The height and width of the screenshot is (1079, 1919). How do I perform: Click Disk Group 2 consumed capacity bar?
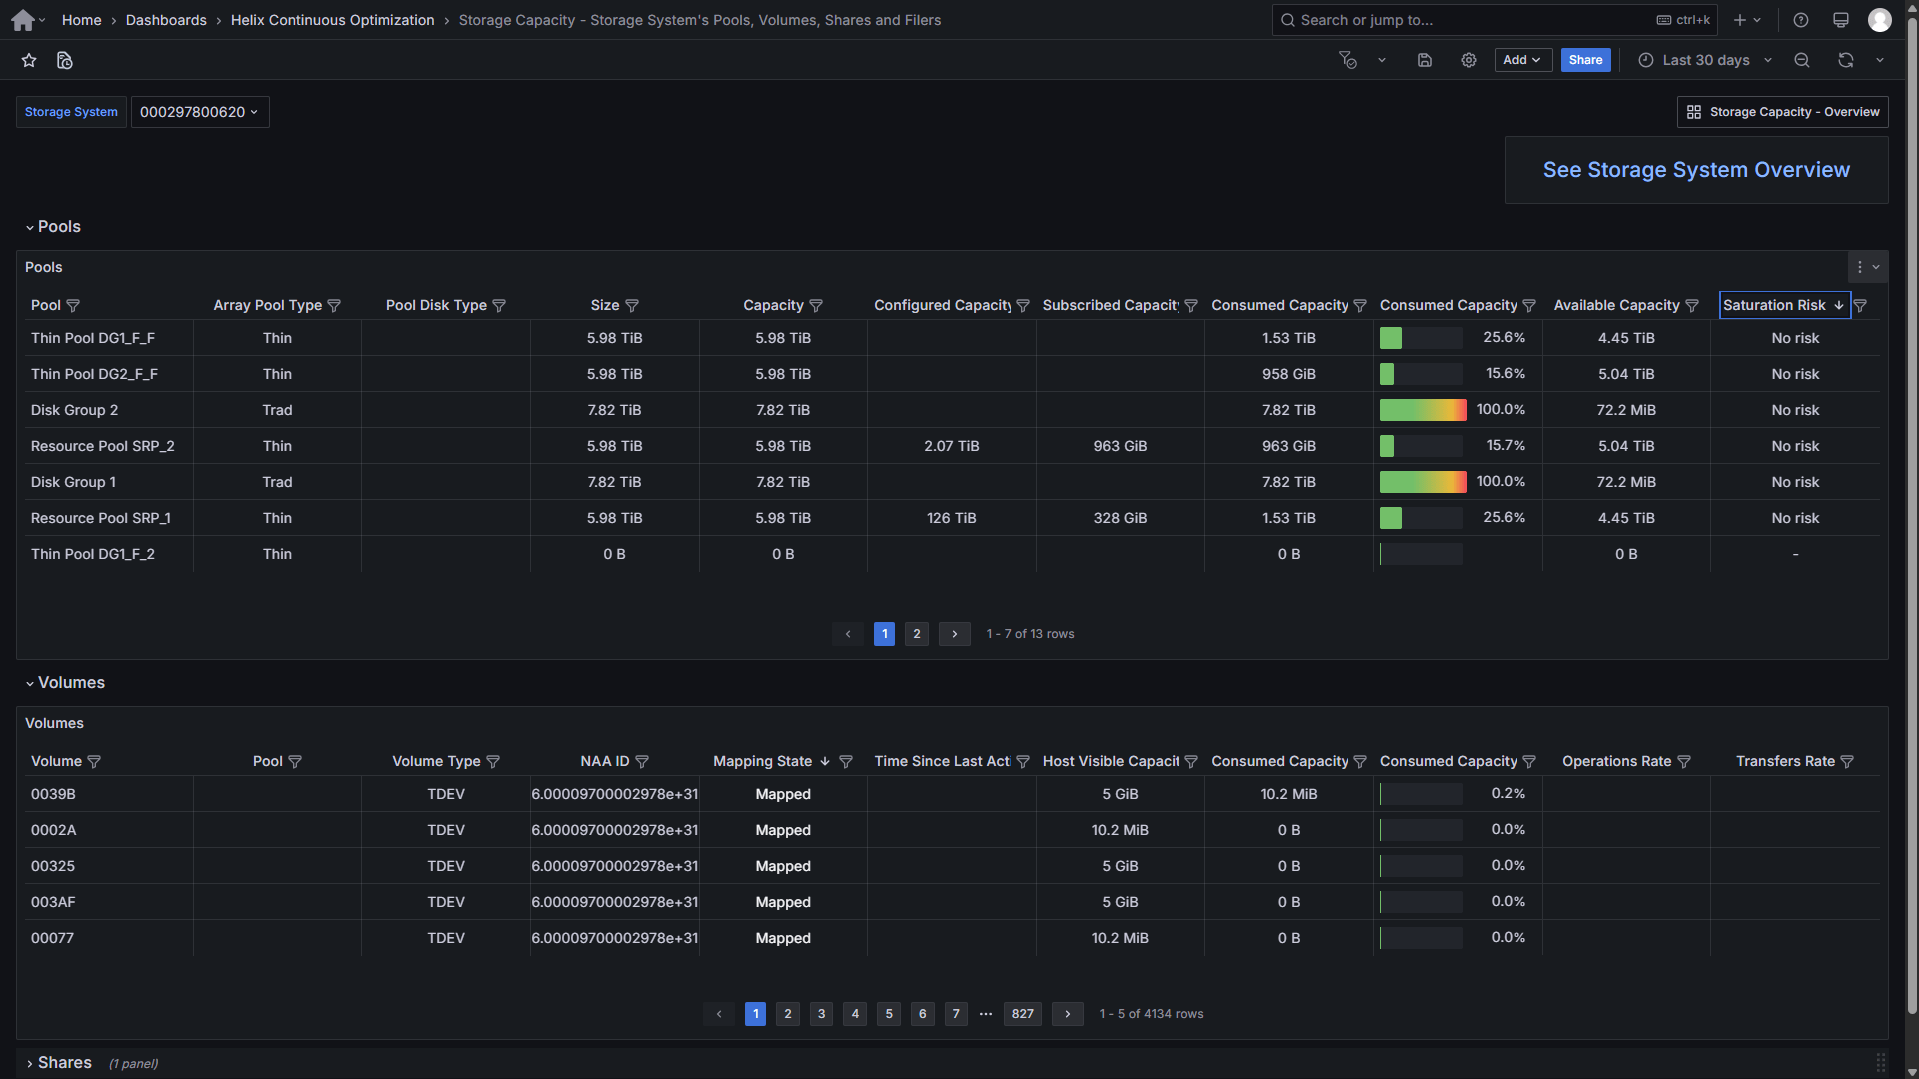[1422, 410]
